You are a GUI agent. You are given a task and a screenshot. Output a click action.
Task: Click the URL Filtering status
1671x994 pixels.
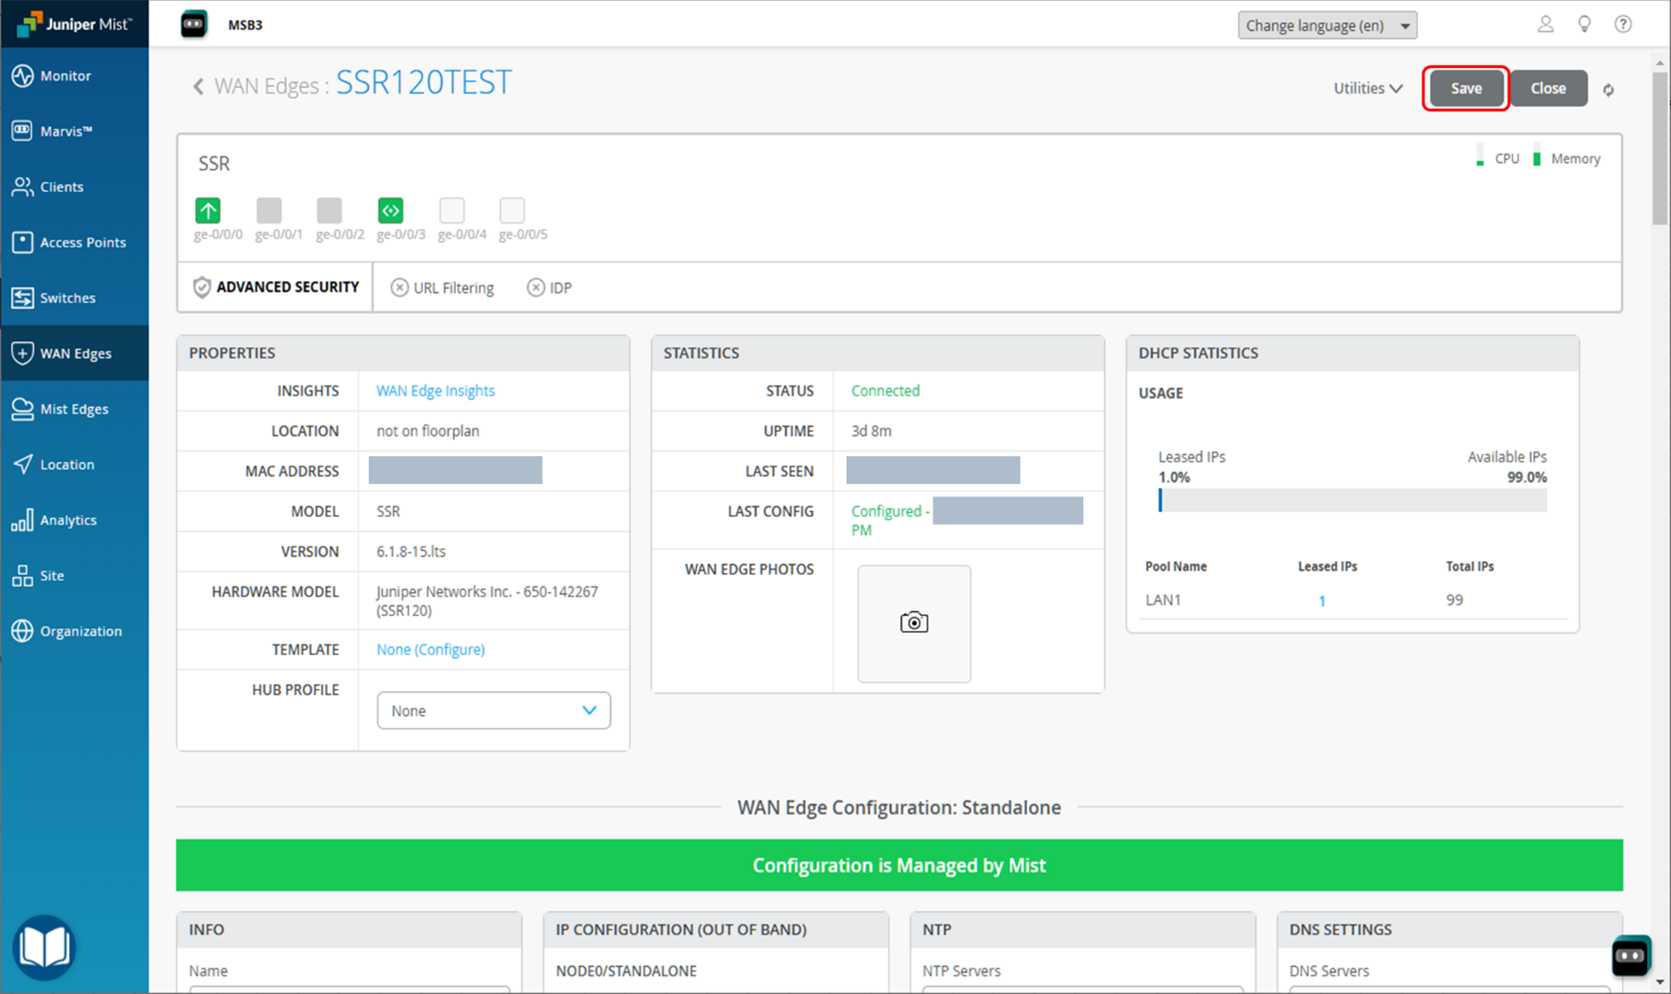click(x=442, y=288)
